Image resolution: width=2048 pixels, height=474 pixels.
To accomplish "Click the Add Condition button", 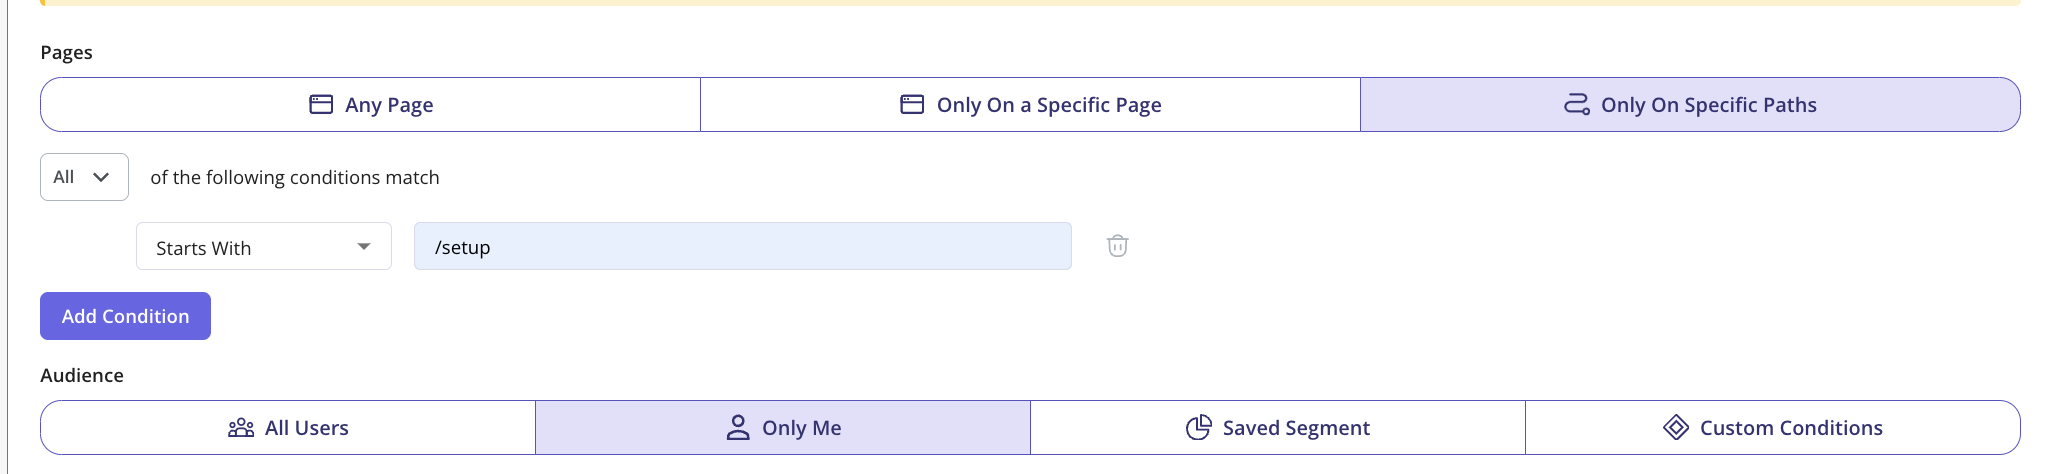I will (125, 316).
